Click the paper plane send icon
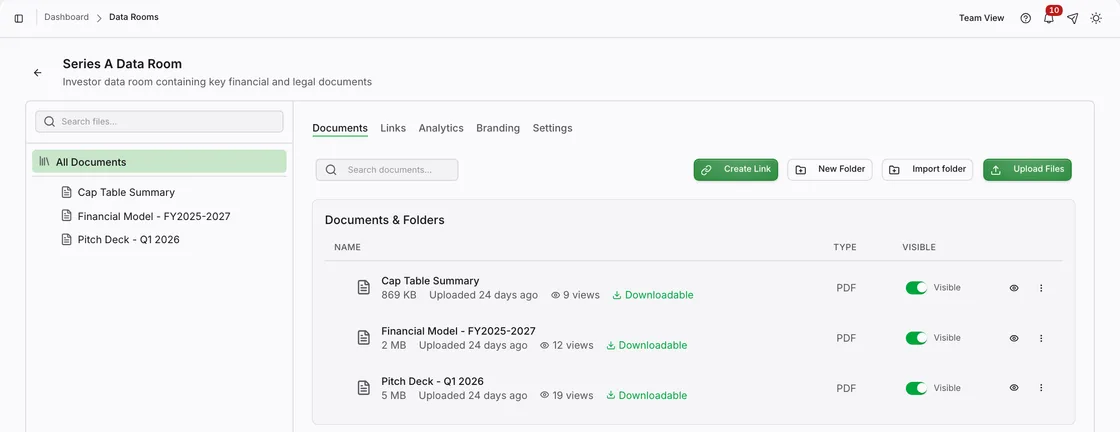The width and height of the screenshot is (1120, 432). 1072,19
